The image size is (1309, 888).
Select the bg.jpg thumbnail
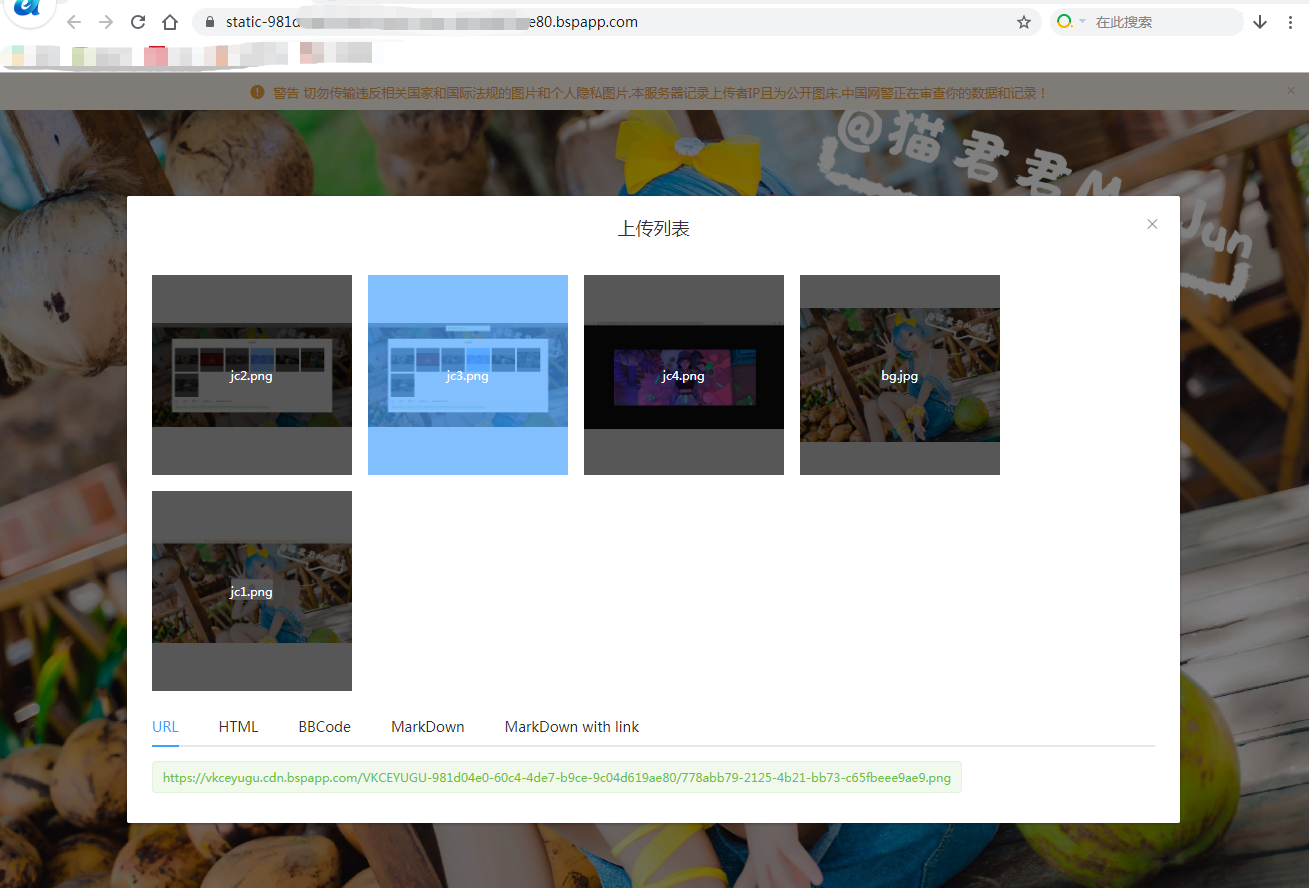point(900,375)
